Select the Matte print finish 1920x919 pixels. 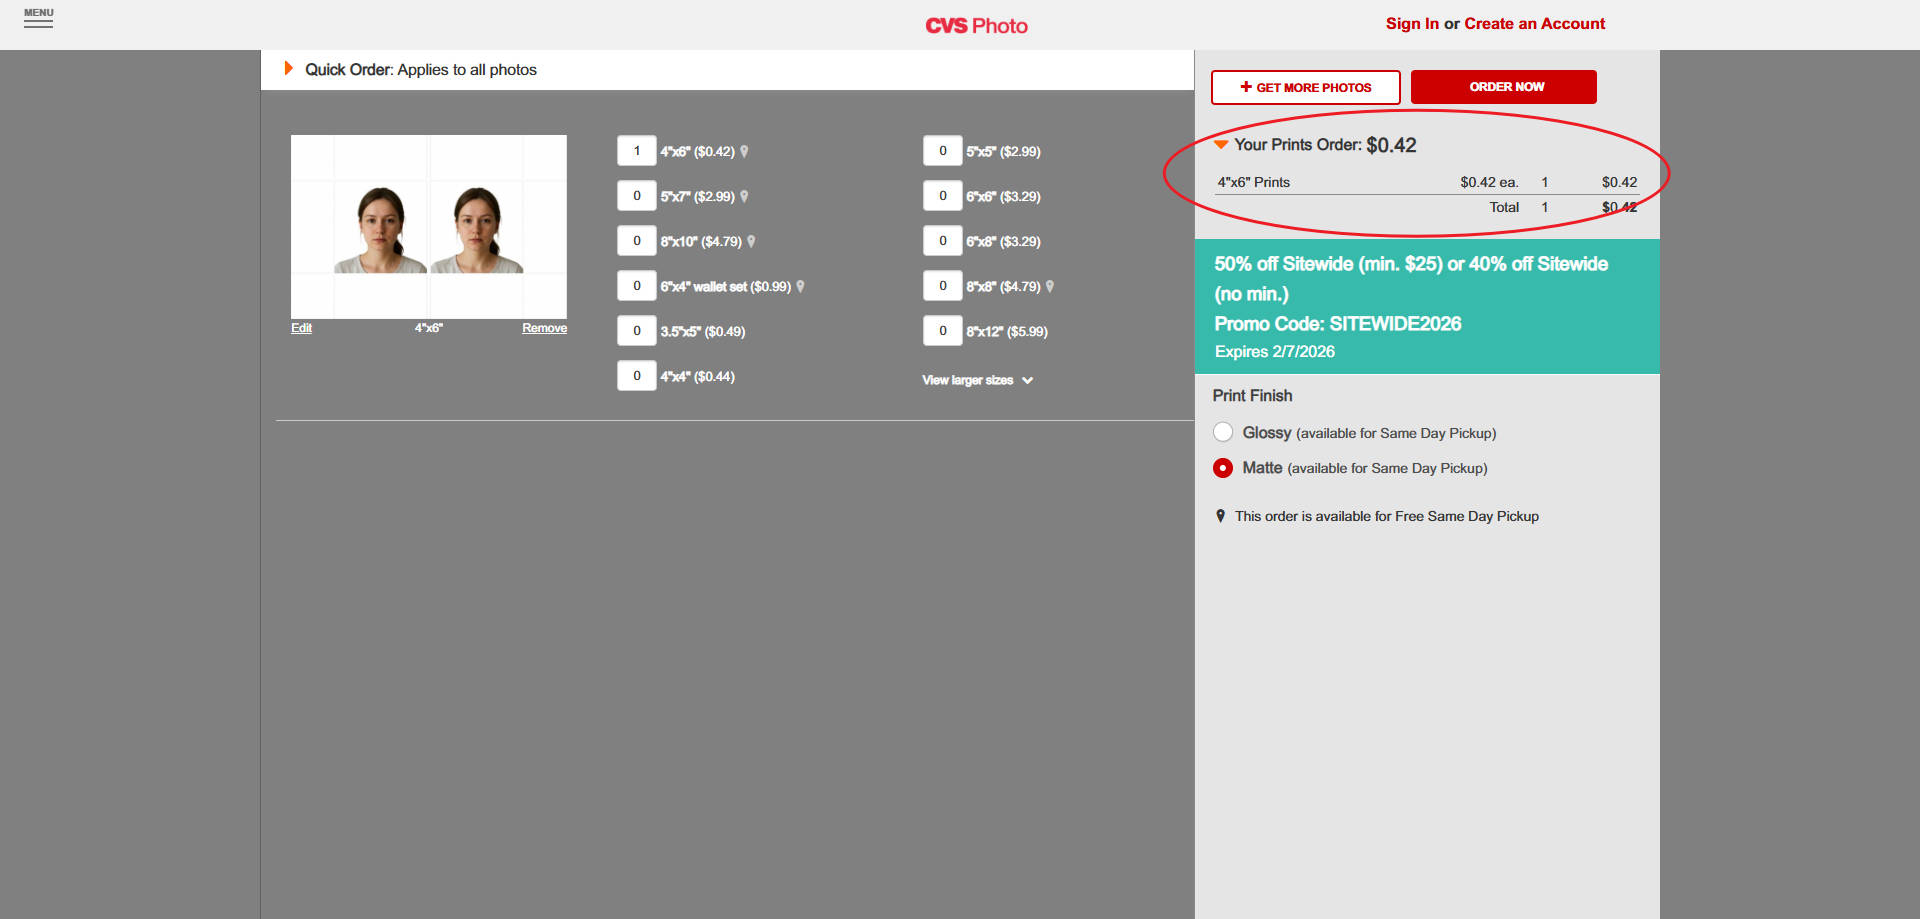(x=1223, y=467)
